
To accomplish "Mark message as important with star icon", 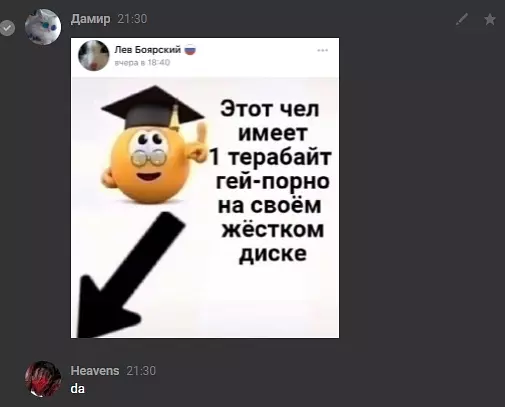I will click(x=490, y=19).
